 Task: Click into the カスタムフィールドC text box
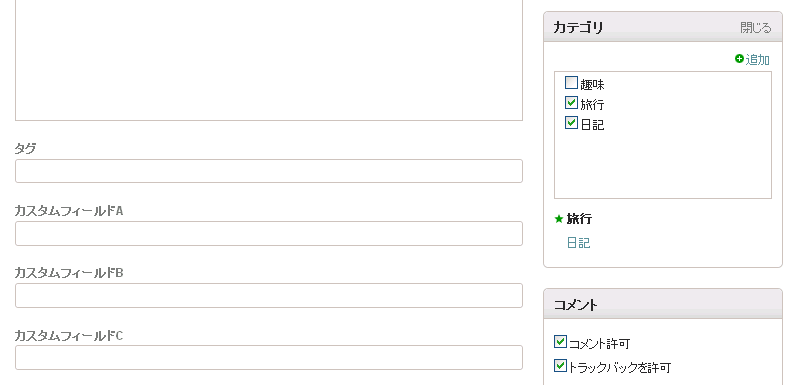[269, 358]
